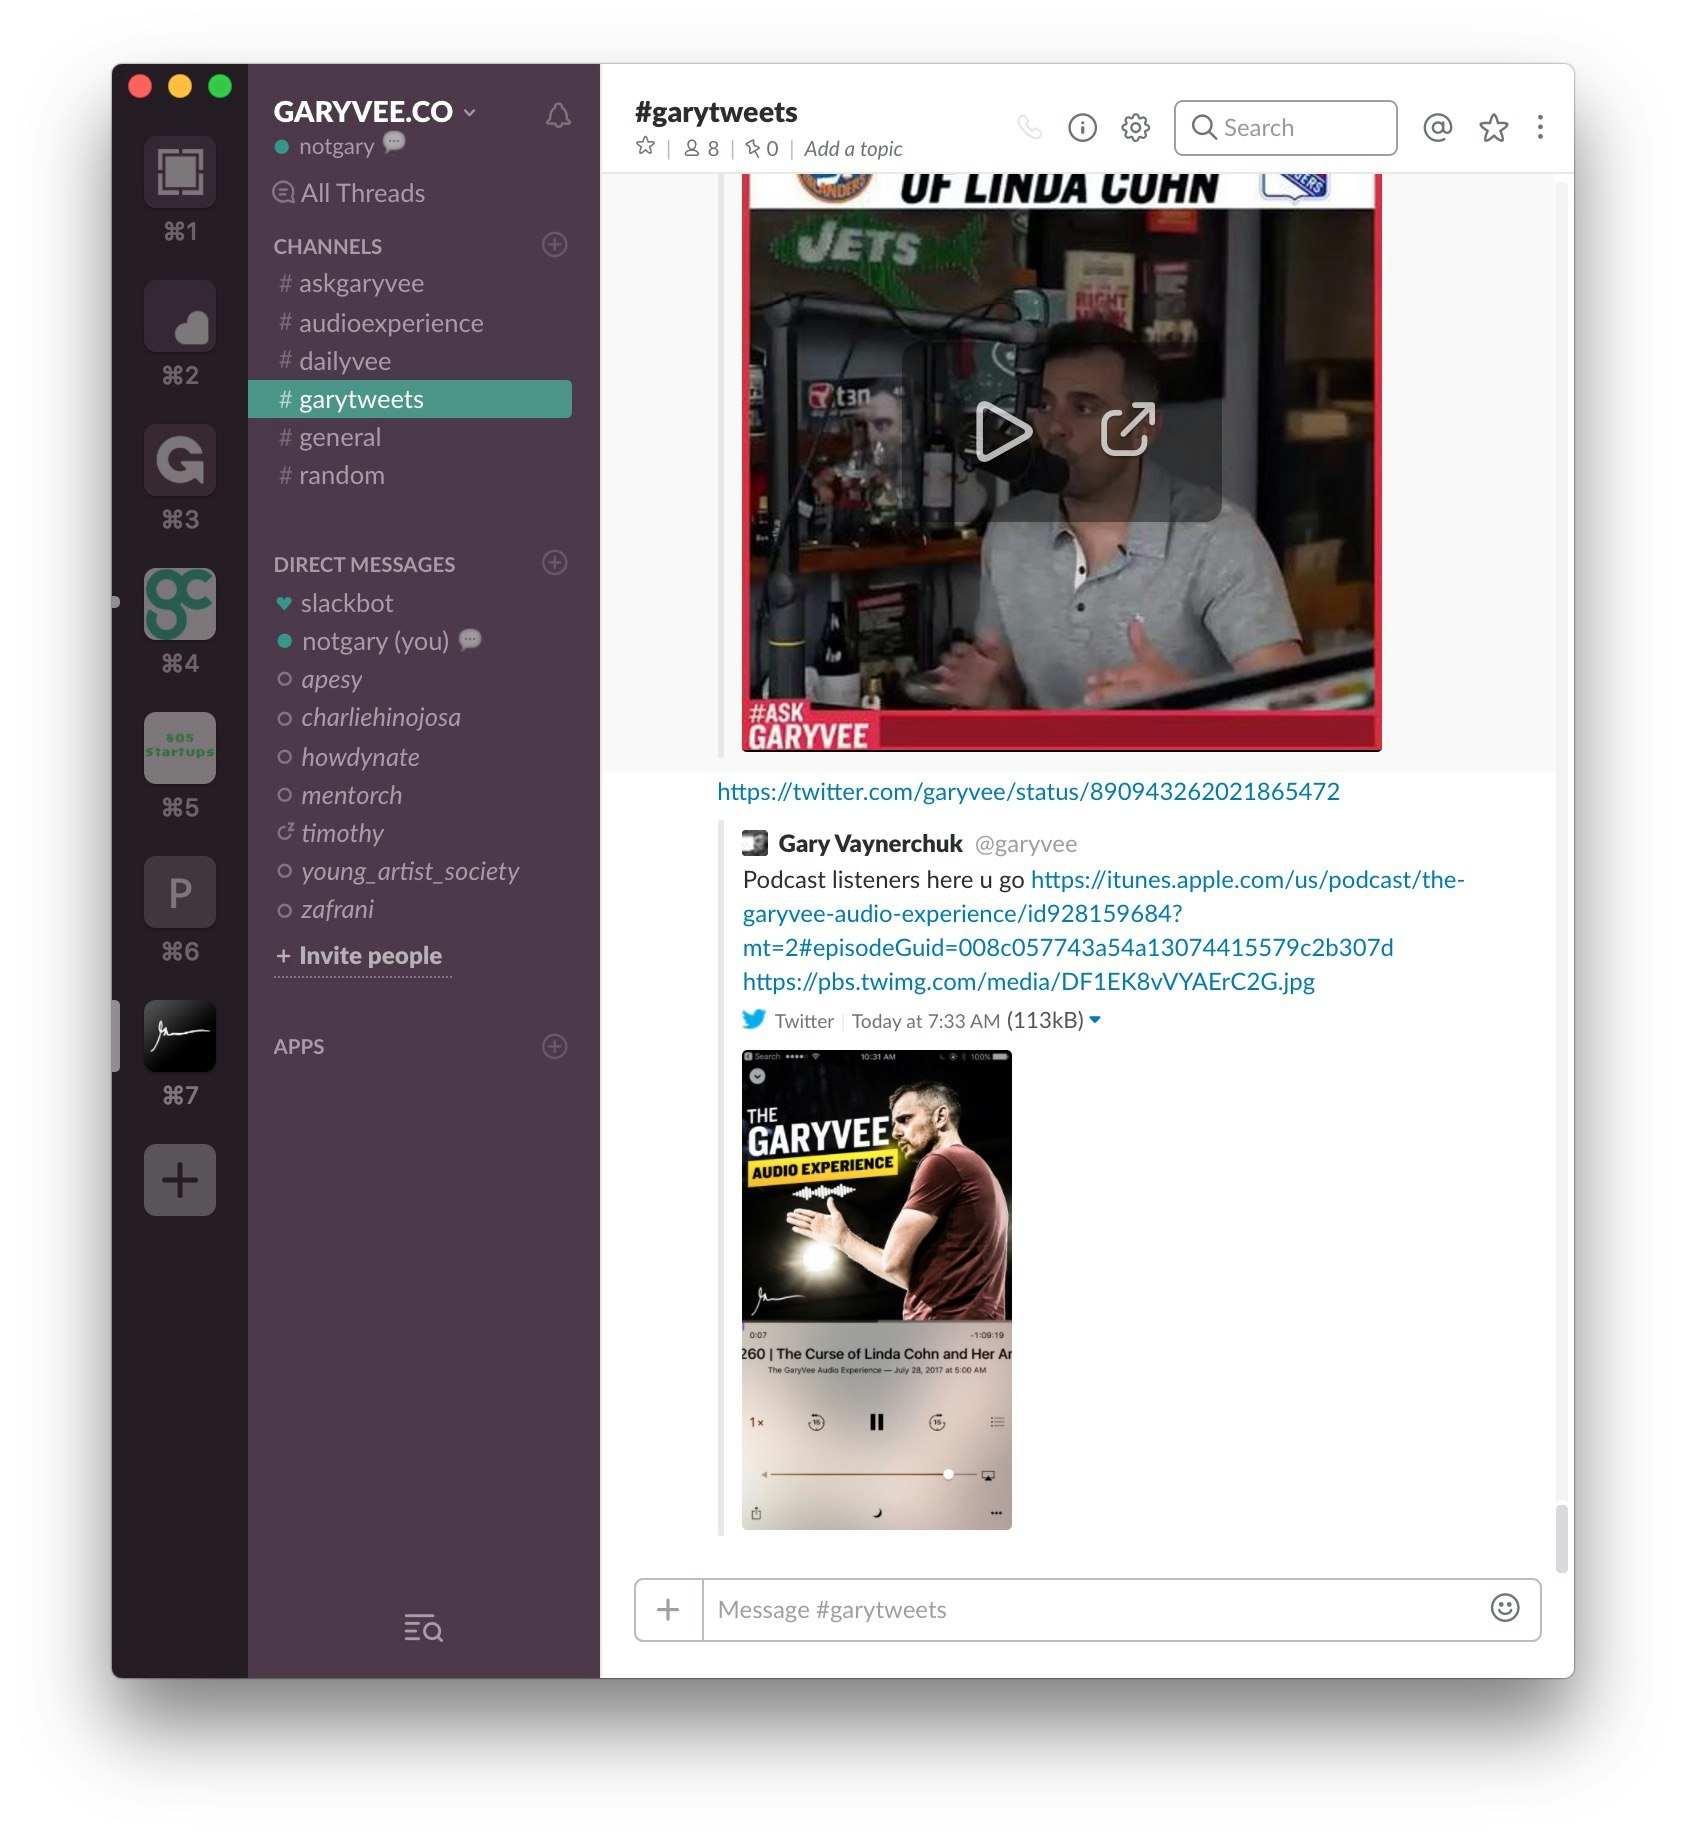Follow the garyvee Twitter status link
This screenshot has width=1686, height=1838.
point(1028,790)
